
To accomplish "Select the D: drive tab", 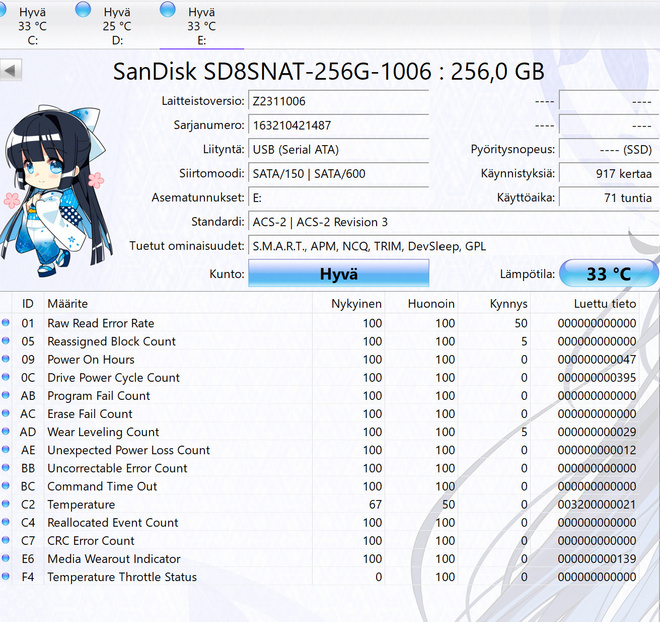I will tap(117, 24).
